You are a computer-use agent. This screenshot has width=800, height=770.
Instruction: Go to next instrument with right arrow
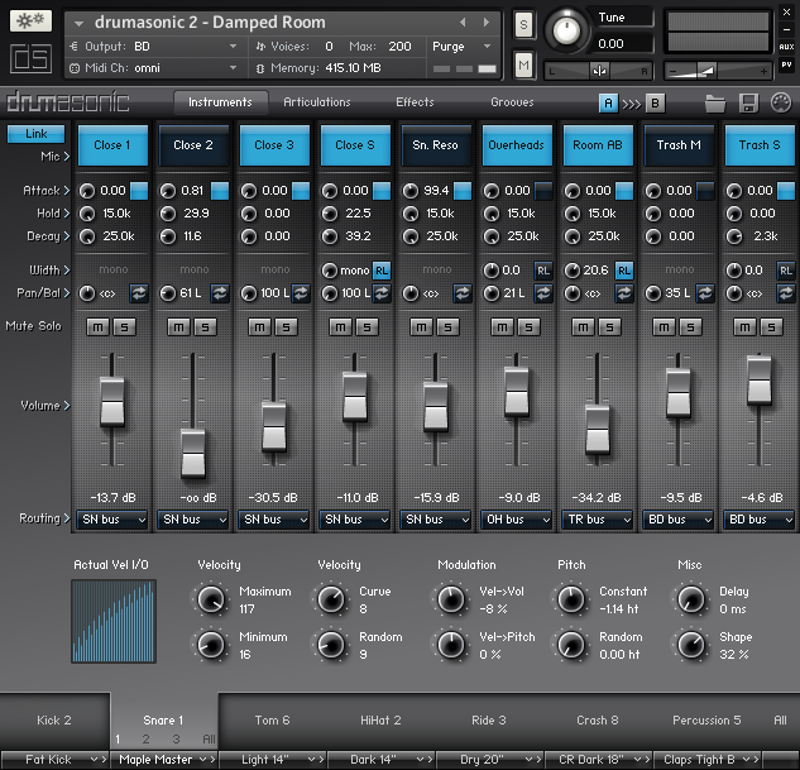pyautogui.click(x=486, y=22)
